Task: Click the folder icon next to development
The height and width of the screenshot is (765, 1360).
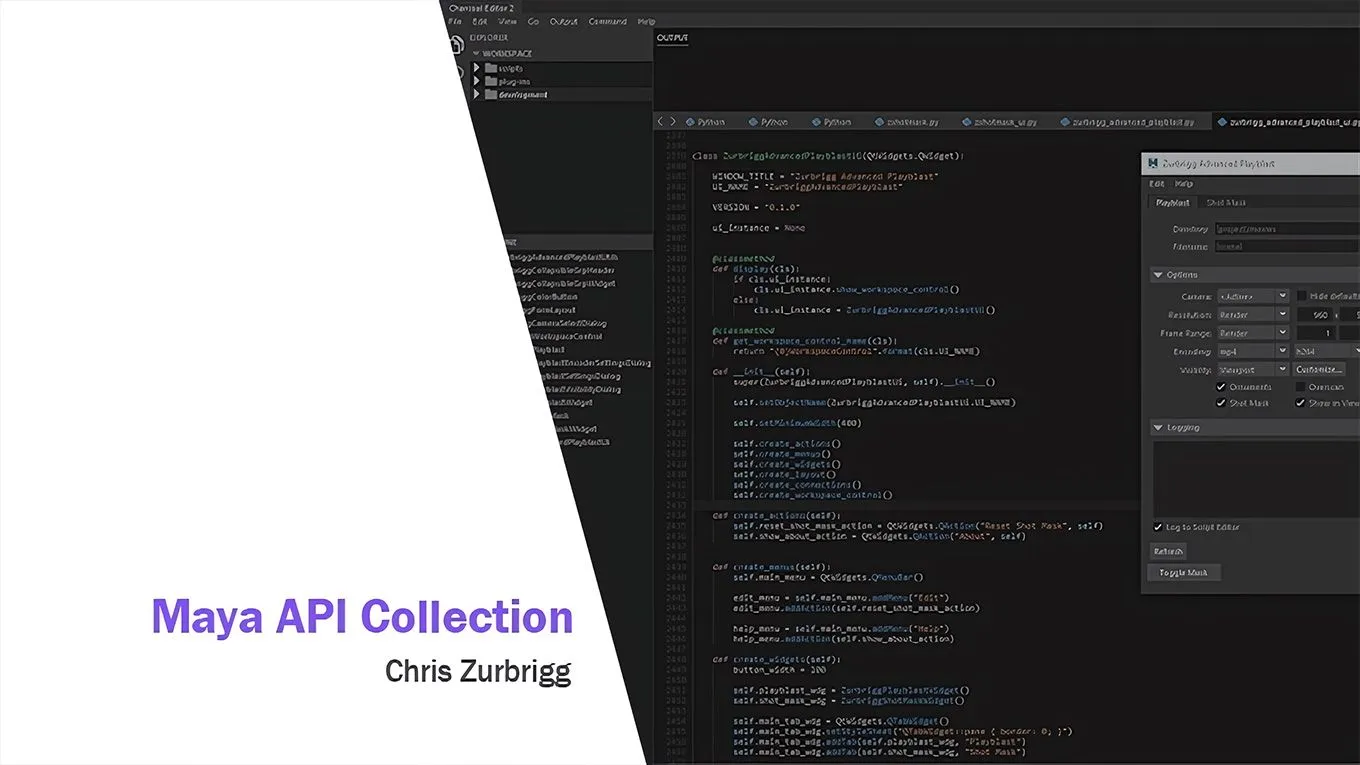Action: pyautogui.click(x=490, y=93)
